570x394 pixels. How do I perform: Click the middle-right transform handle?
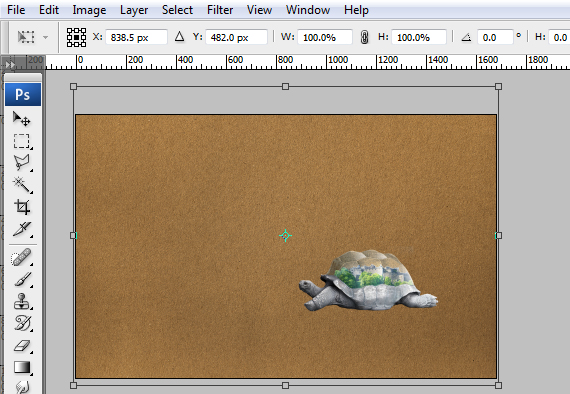498,236
